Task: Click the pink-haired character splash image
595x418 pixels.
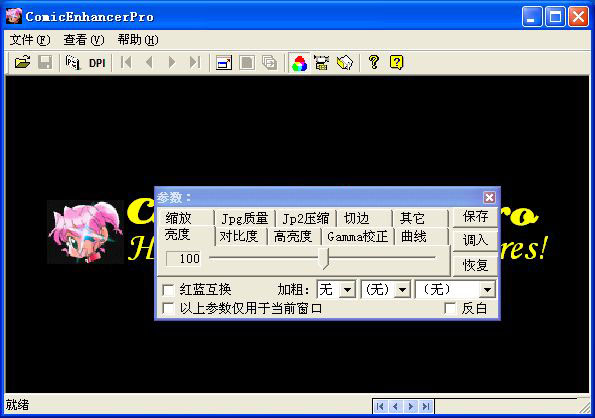Action: (85, 232)
